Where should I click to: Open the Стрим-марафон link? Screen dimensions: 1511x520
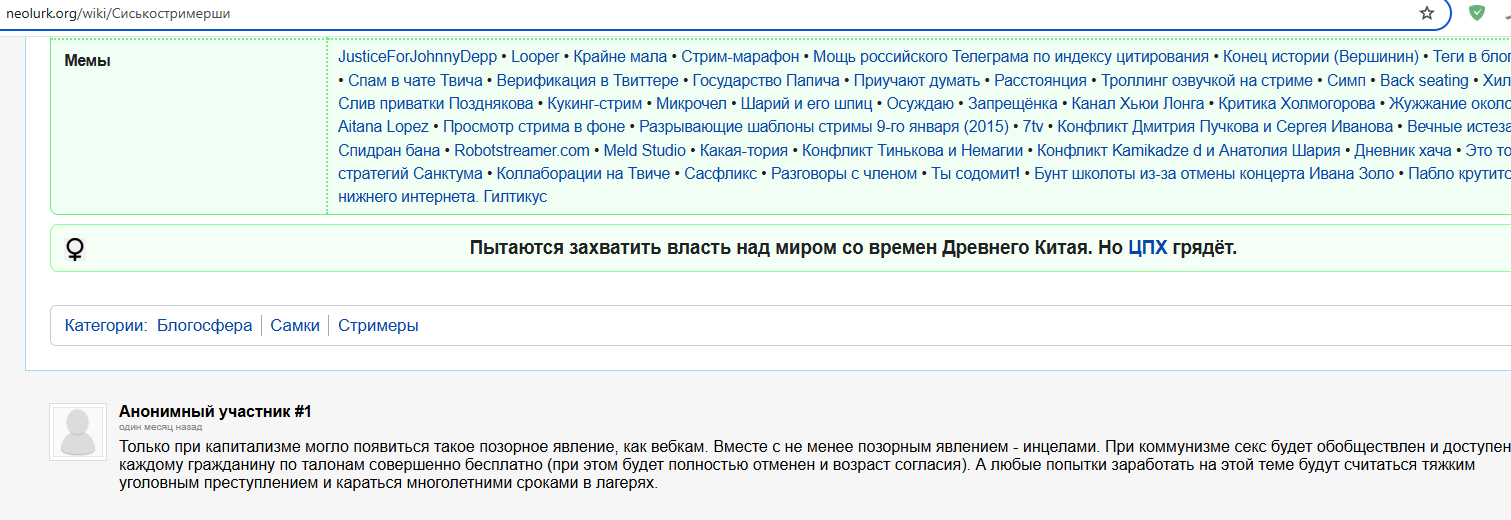click(x=740, y=57)
